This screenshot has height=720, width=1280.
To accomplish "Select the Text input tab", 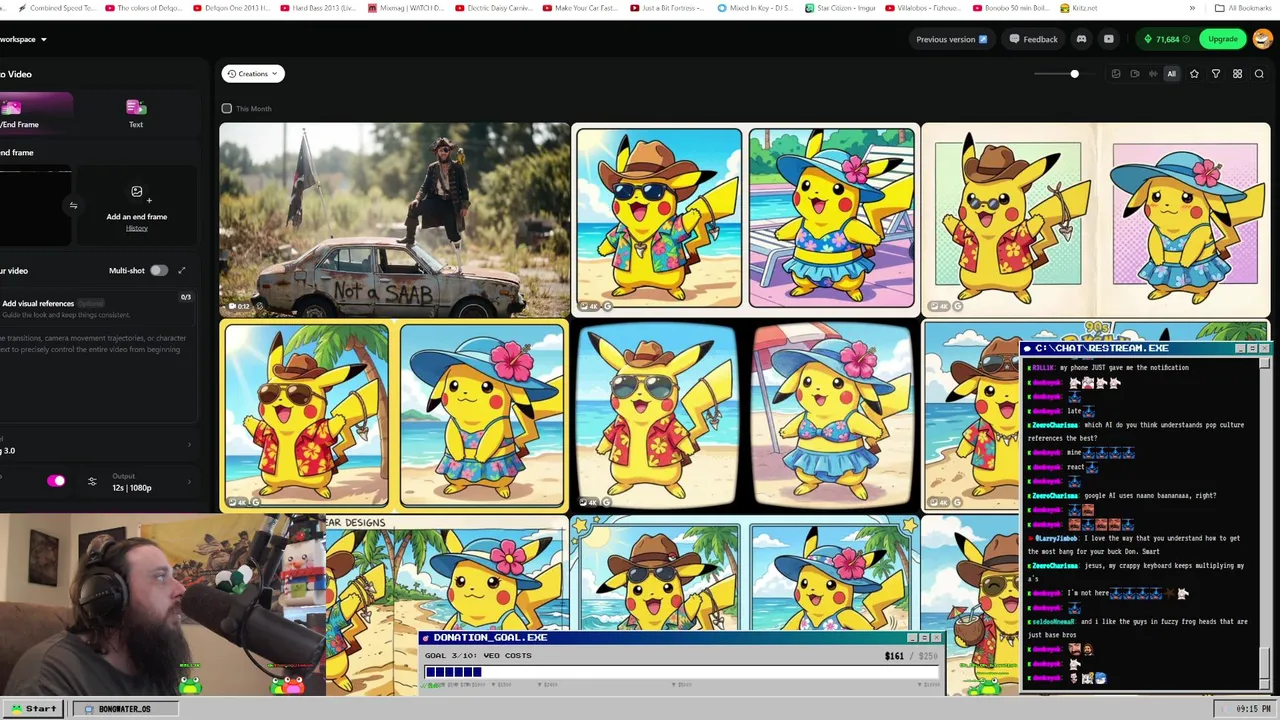I will 136,113.
